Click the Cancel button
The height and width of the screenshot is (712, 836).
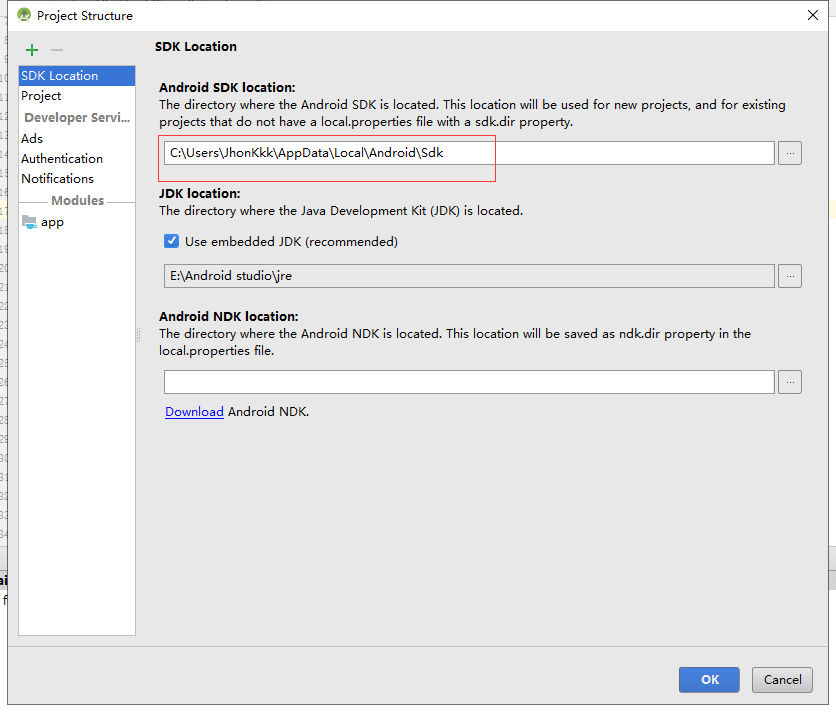pos(782,679)
